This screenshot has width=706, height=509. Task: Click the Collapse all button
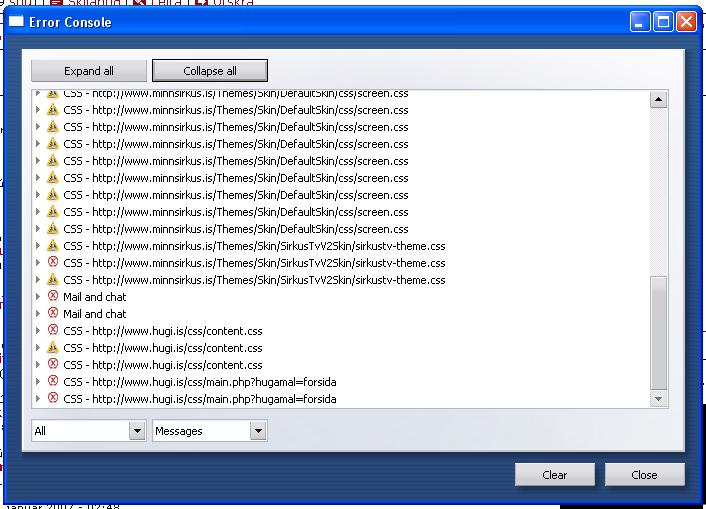(x=210, y=71)
